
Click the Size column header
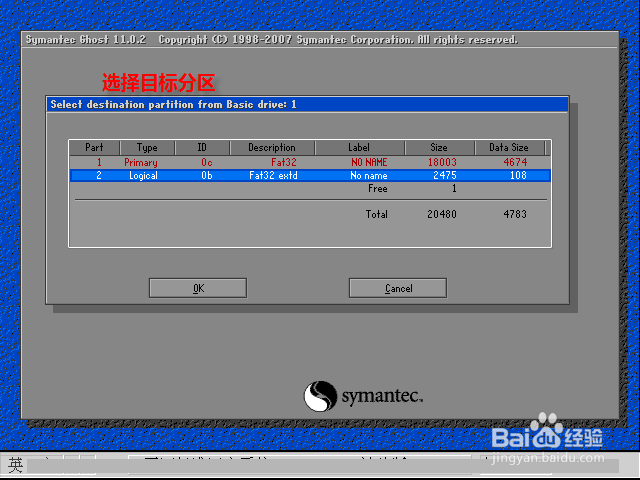pos(440,147)
